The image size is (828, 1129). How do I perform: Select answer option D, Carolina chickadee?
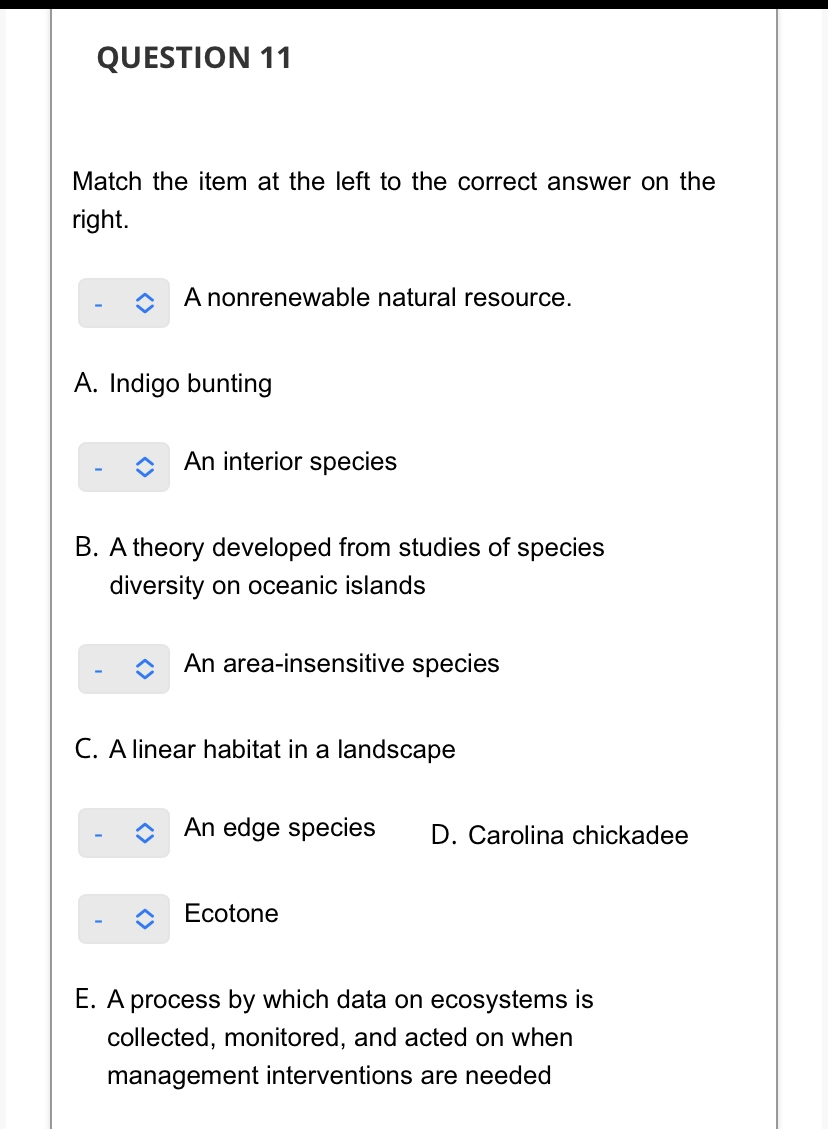[559, 835]
